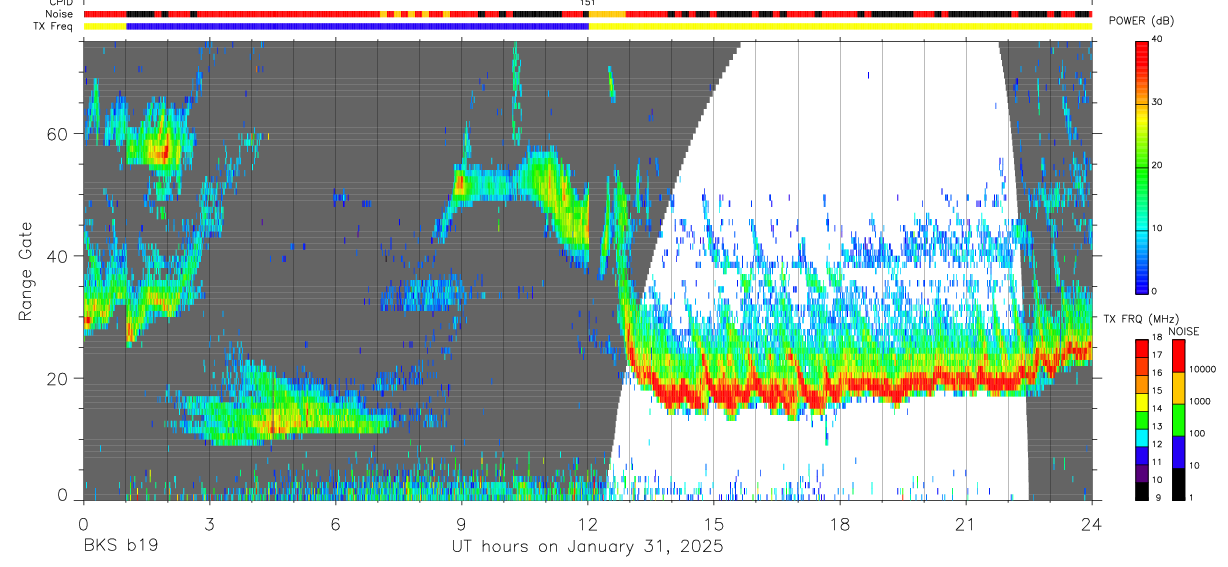Click the NOISE colorbar title
Screen dimensions: 1228x567
[x=1184, y=331]
